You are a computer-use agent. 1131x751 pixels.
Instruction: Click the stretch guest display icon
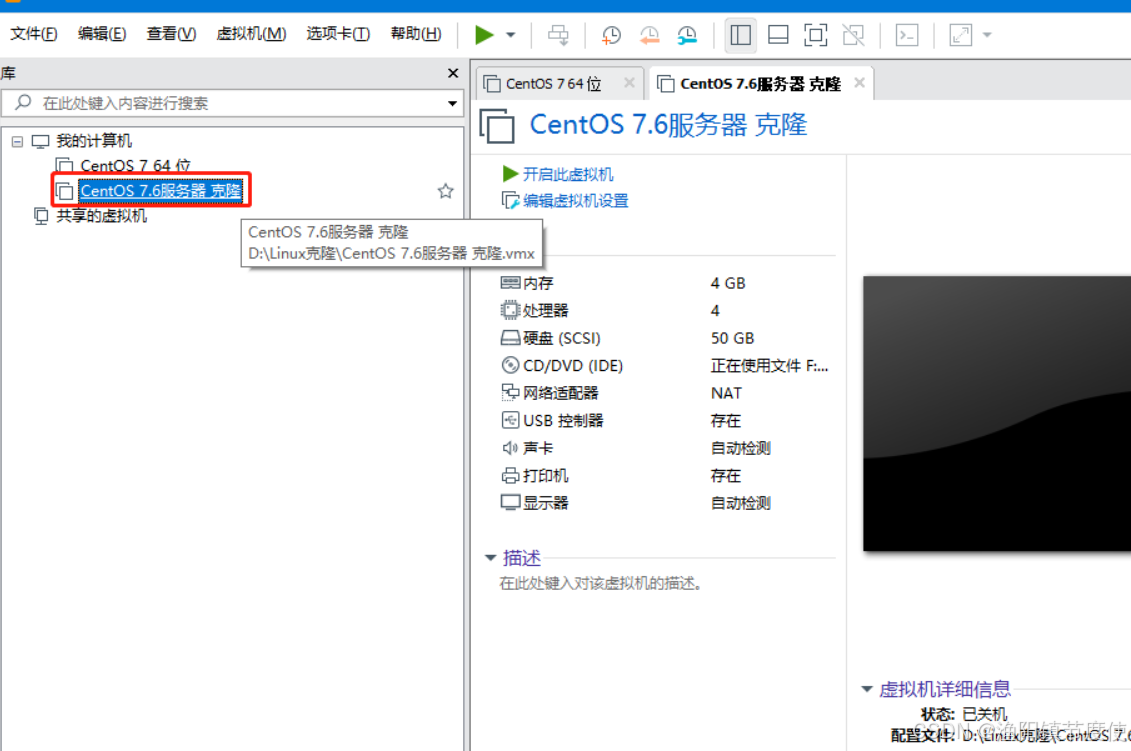click(x=960, y=35)
